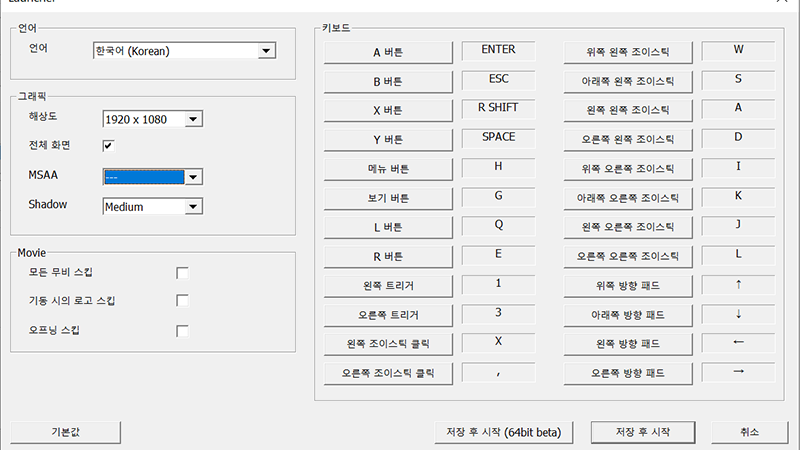
Task: Select the B 버튼 binding button
Action: [x=388, y=81]
